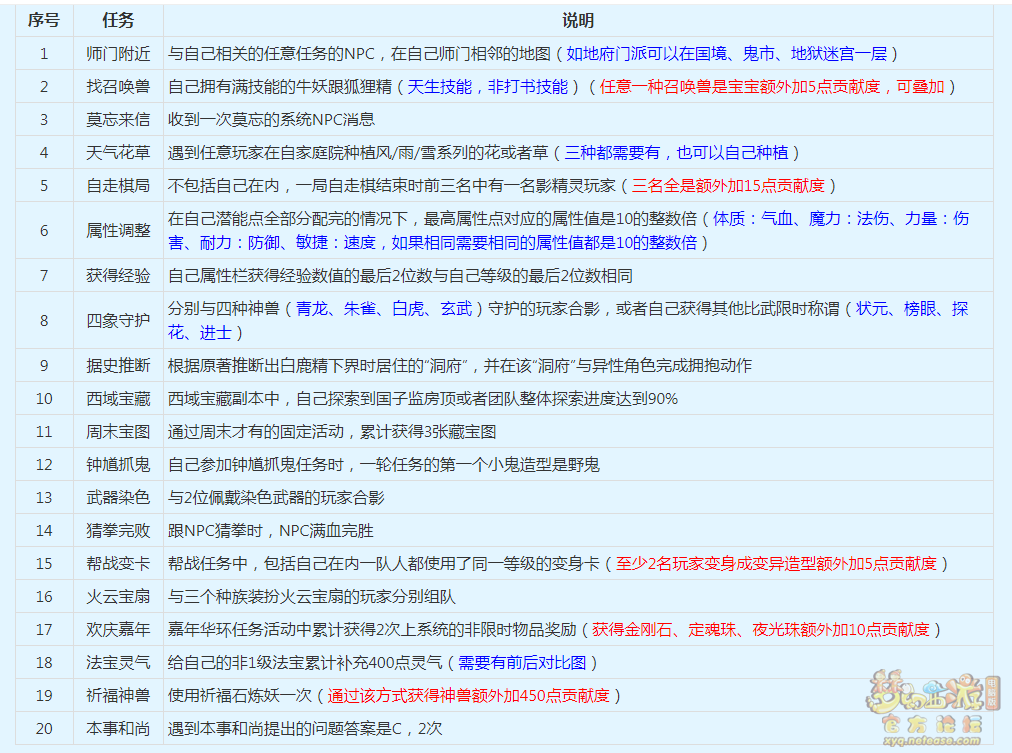Select the task name 猜拳完败
The image size is (1012, 753).
[118, 530]
